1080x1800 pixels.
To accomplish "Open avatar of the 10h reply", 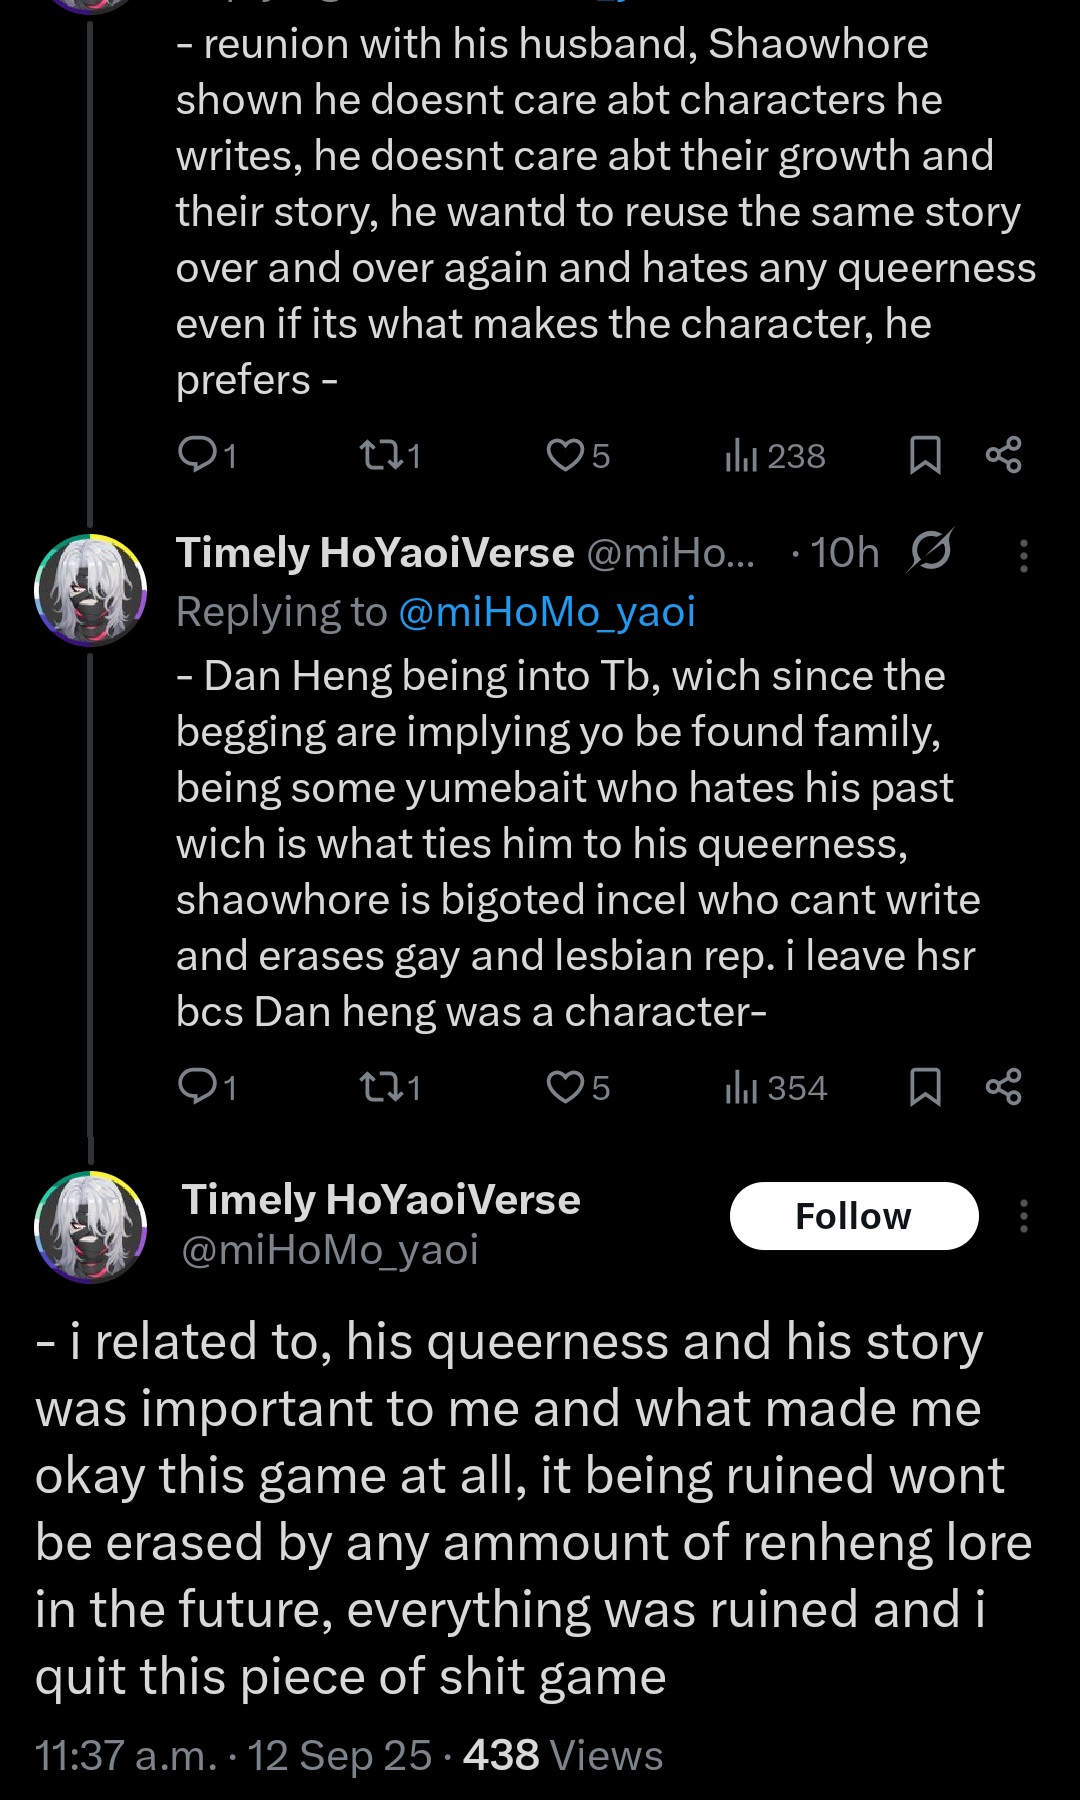I will click(91, 589).
